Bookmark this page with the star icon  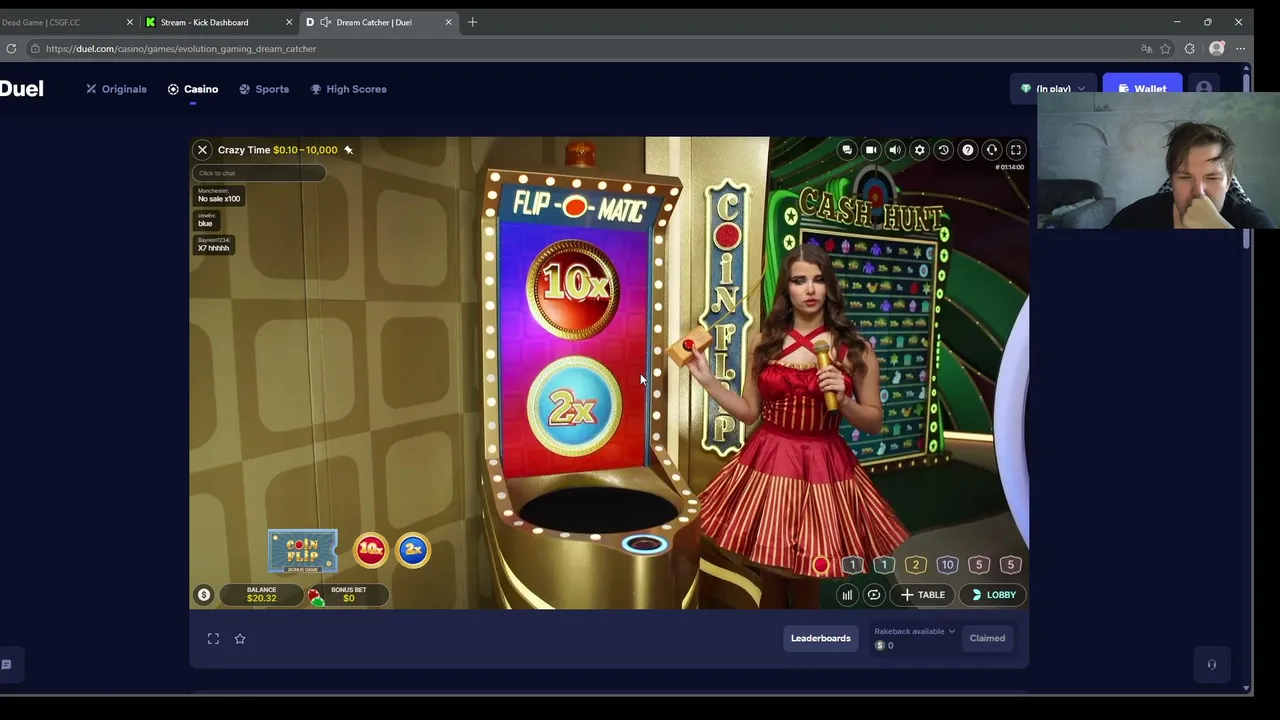(1165, 48)
